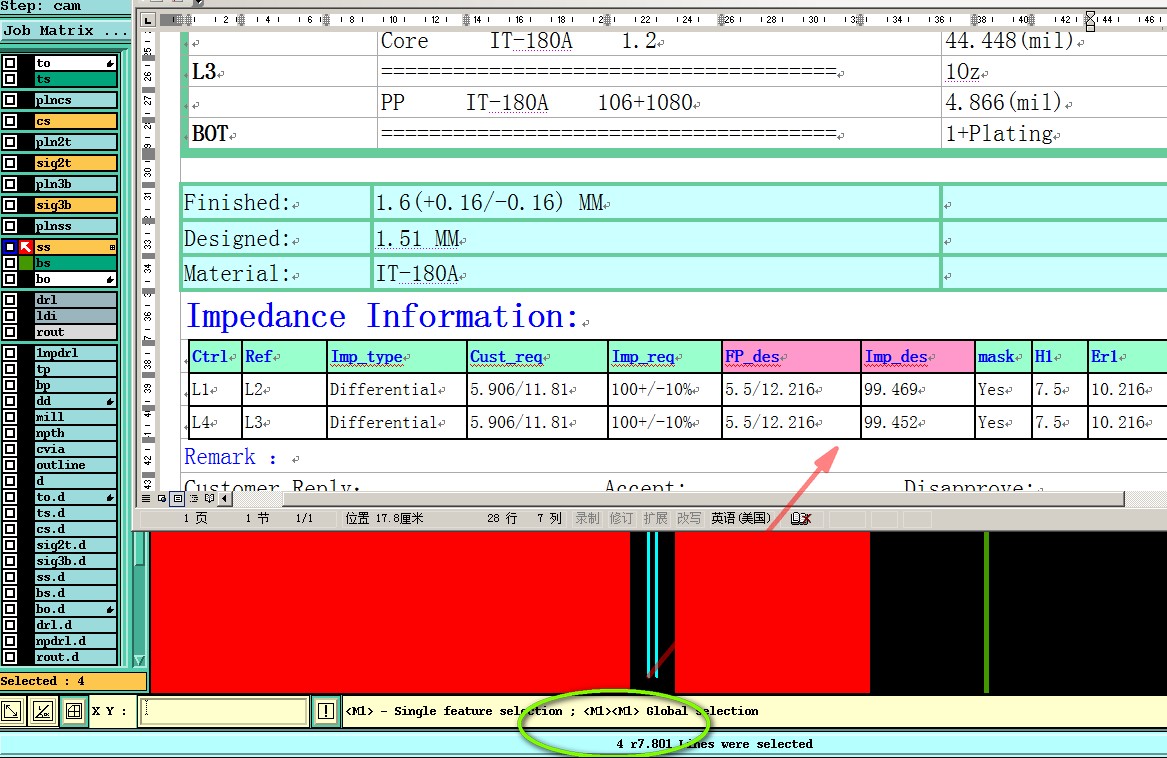Click the Imp_des value 99.452
The height and width of the screenshot is (758, 1167).
click(890, 422)
